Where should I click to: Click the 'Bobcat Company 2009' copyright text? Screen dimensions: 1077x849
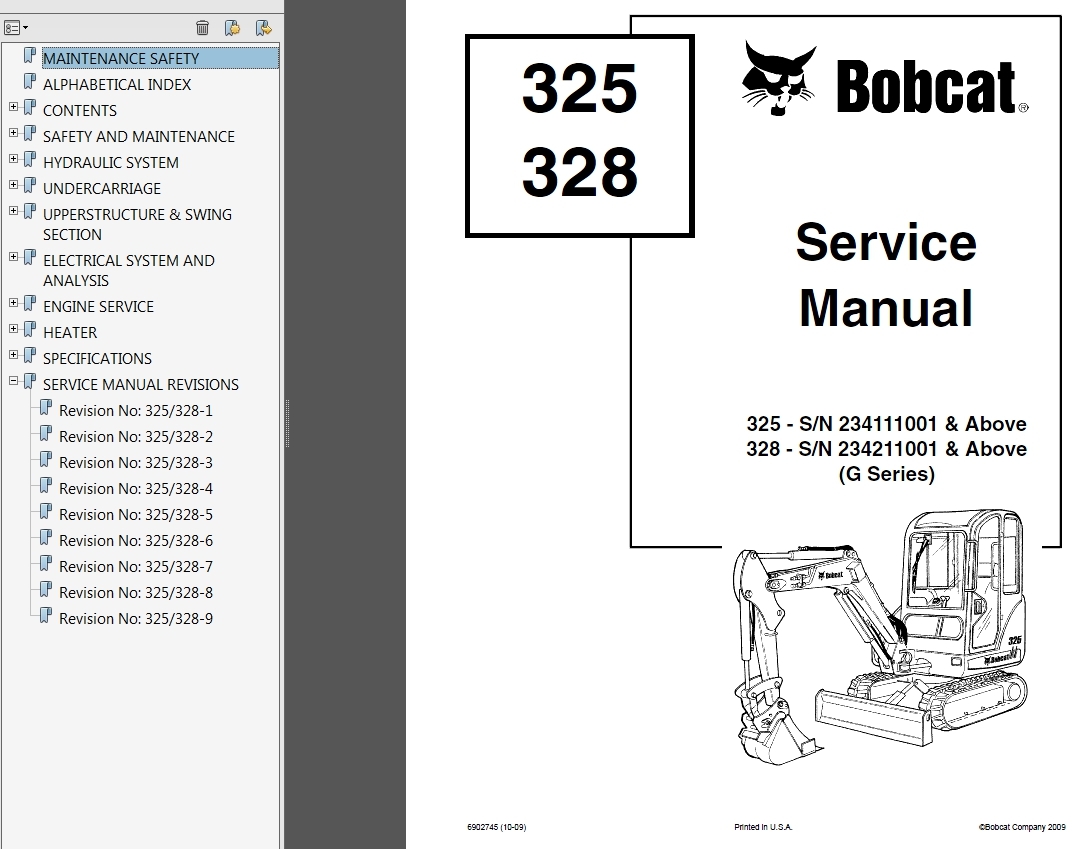[x=1022, y=828]
